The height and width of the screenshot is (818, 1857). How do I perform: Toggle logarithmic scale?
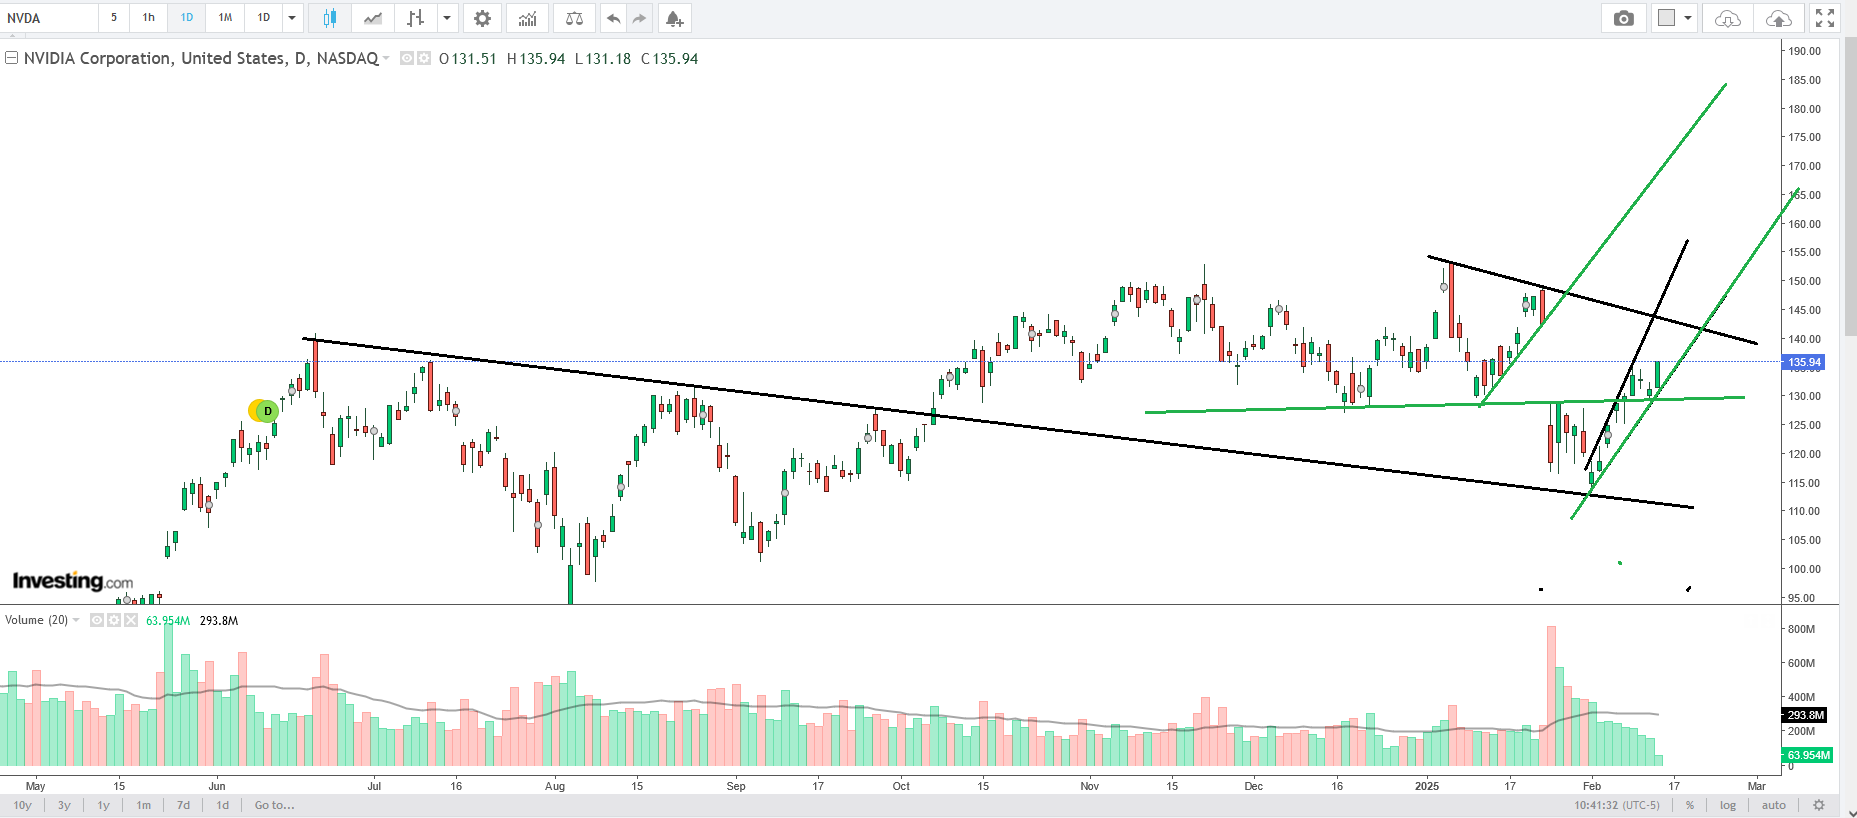click(1728, 805)
